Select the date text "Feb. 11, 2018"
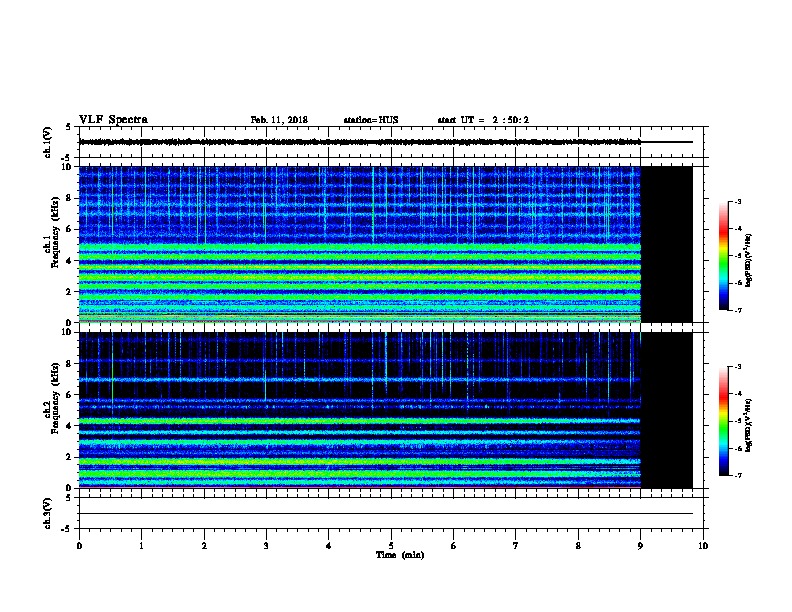This screenshot has height=612, width=792. click(279, 120)
